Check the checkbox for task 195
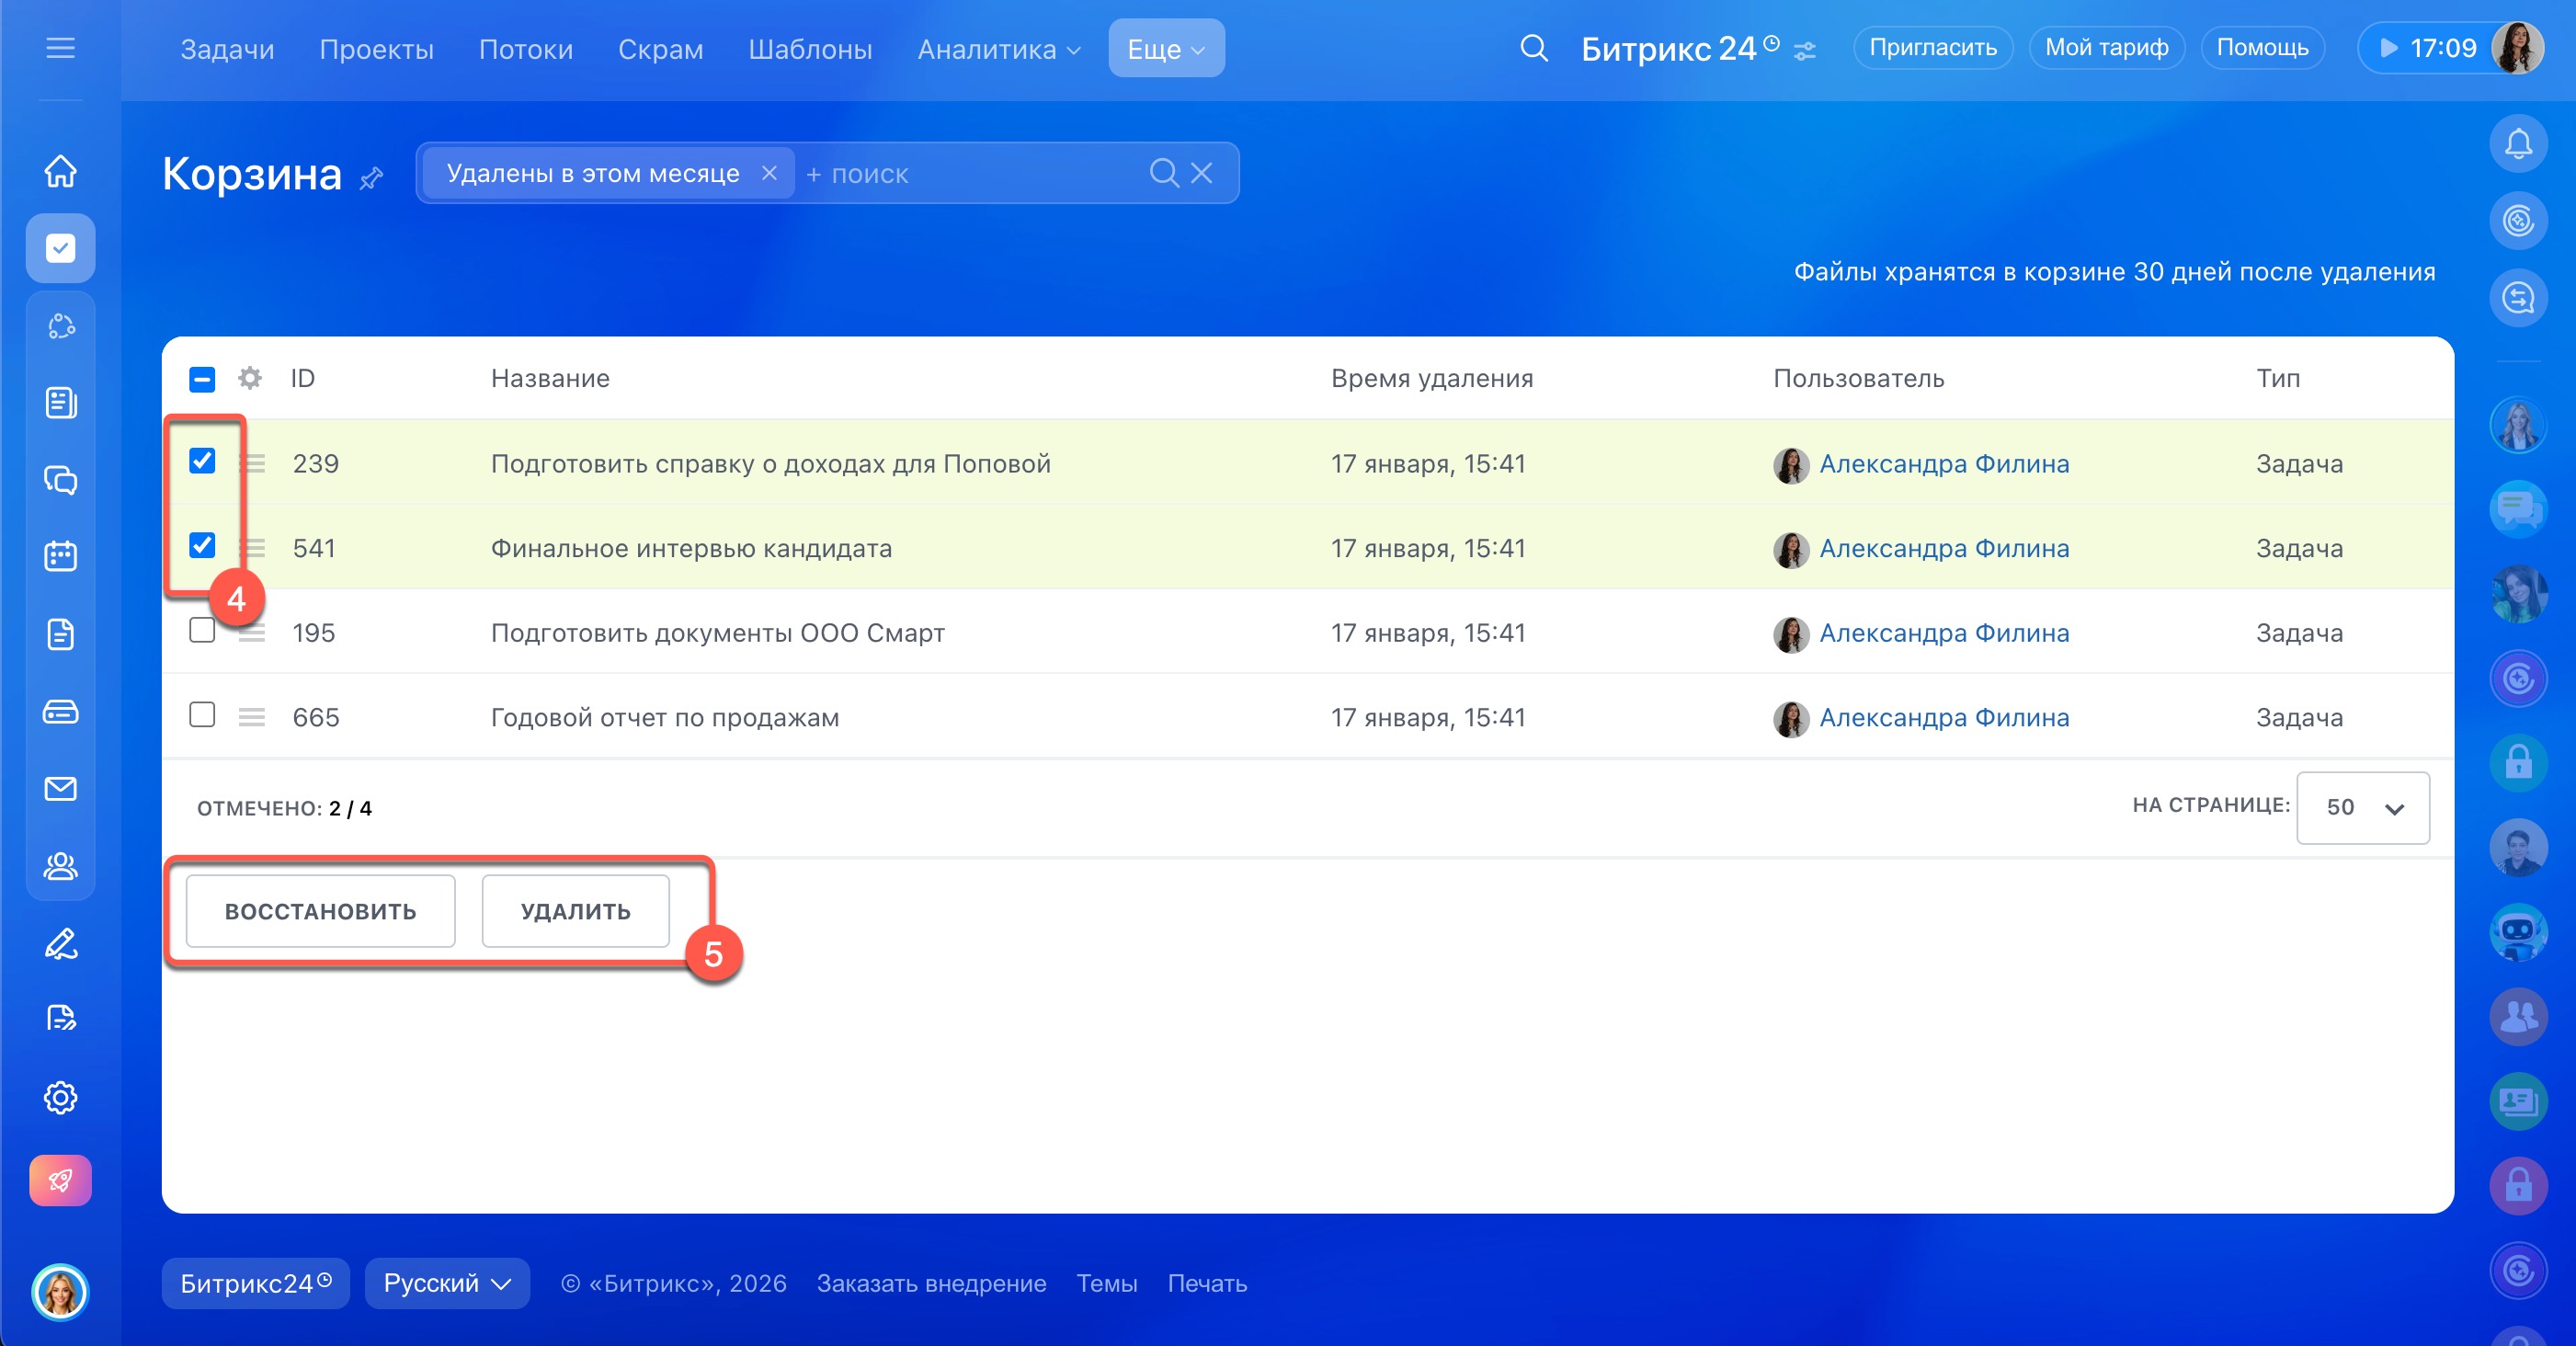The width and height of the screenshot is (2576, 1346). click(x=202, y=631)
